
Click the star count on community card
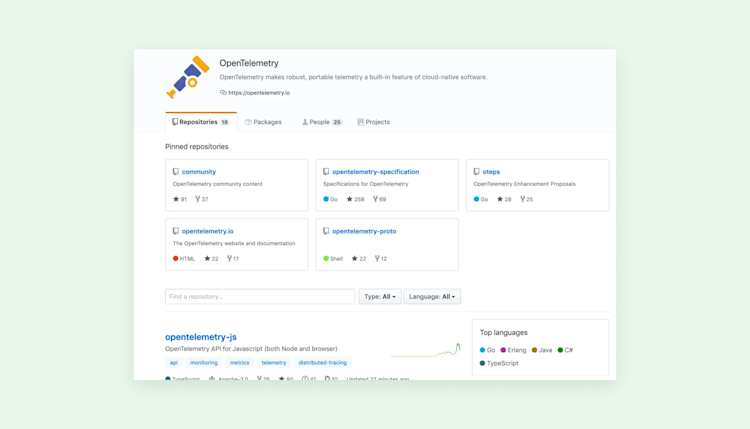(180, 199)
